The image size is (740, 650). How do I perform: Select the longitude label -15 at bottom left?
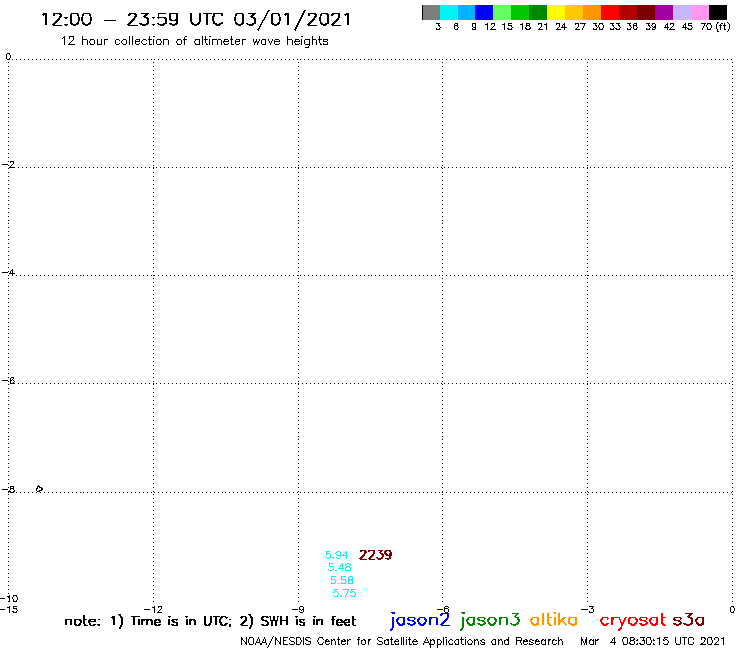pos(9,609)
